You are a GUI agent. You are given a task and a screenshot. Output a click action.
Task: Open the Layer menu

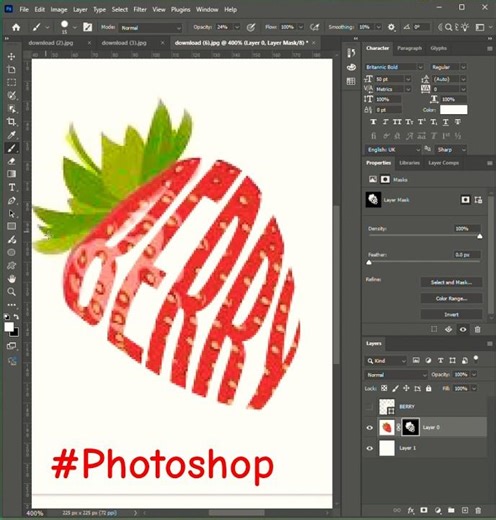coord(80,9)
